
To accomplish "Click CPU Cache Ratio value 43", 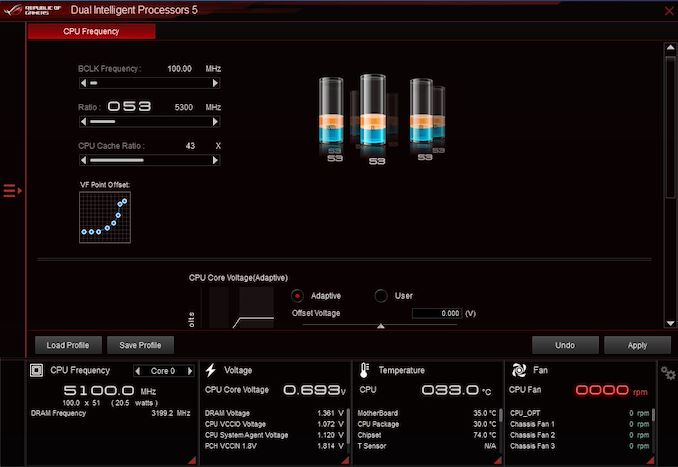I will pyautogui.click(x=190, y=146).
